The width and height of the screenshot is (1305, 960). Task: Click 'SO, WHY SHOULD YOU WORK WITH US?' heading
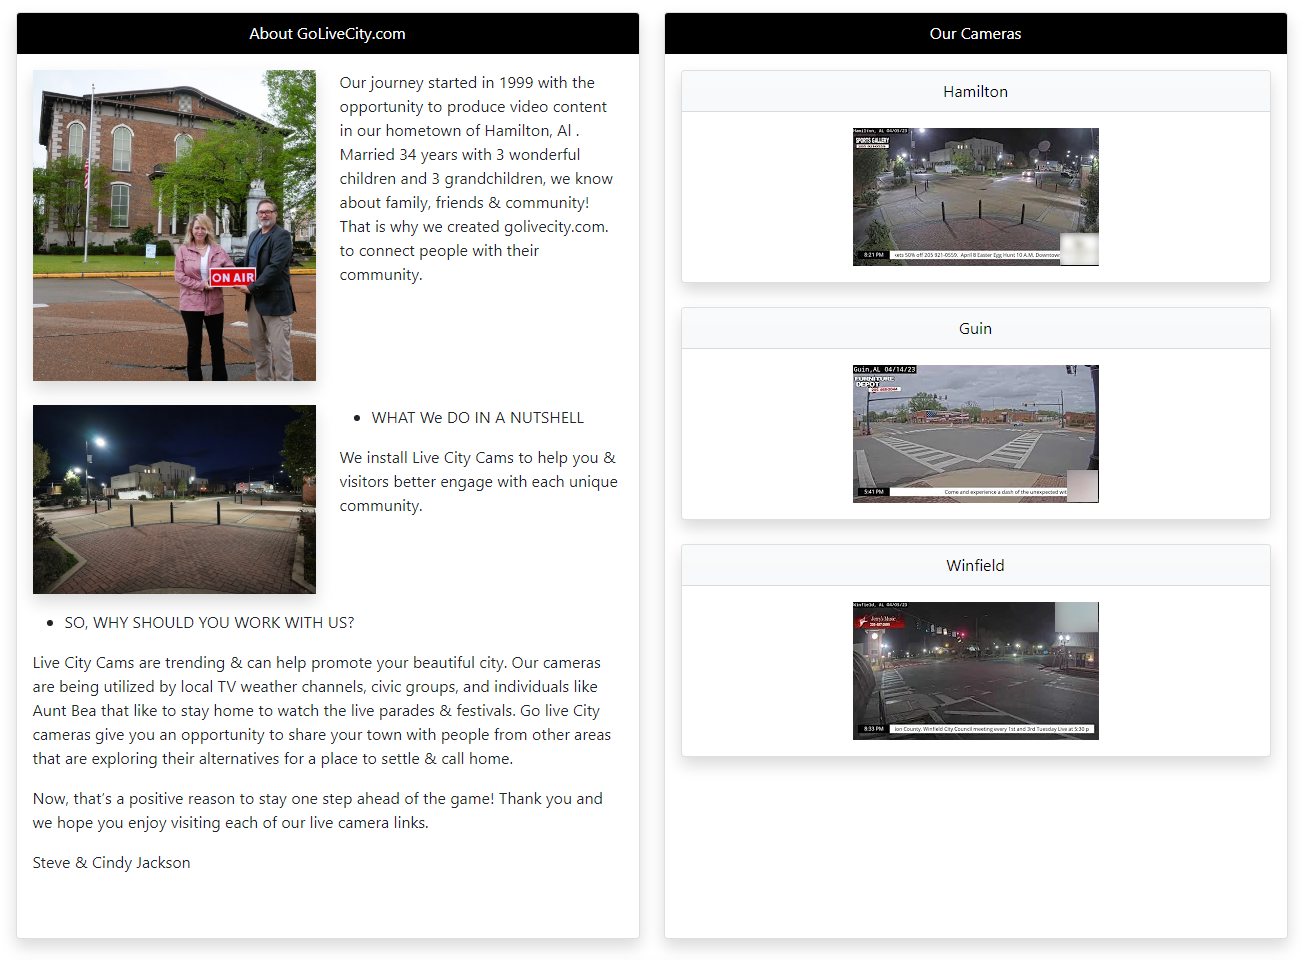coord(209,623)
